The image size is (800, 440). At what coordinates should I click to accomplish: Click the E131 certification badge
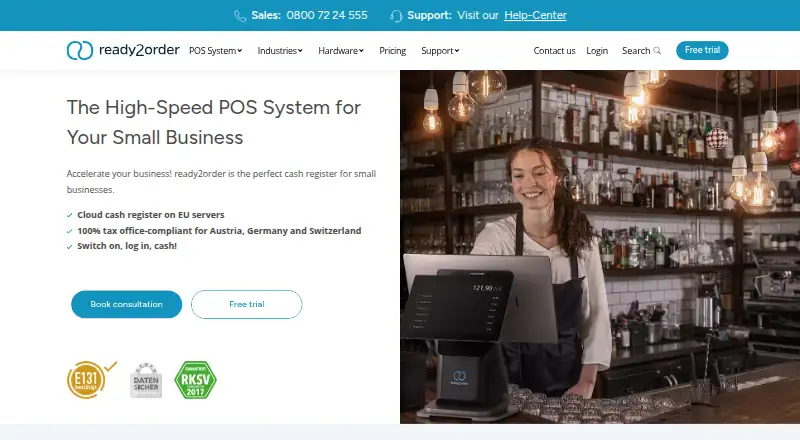point(91,379)
